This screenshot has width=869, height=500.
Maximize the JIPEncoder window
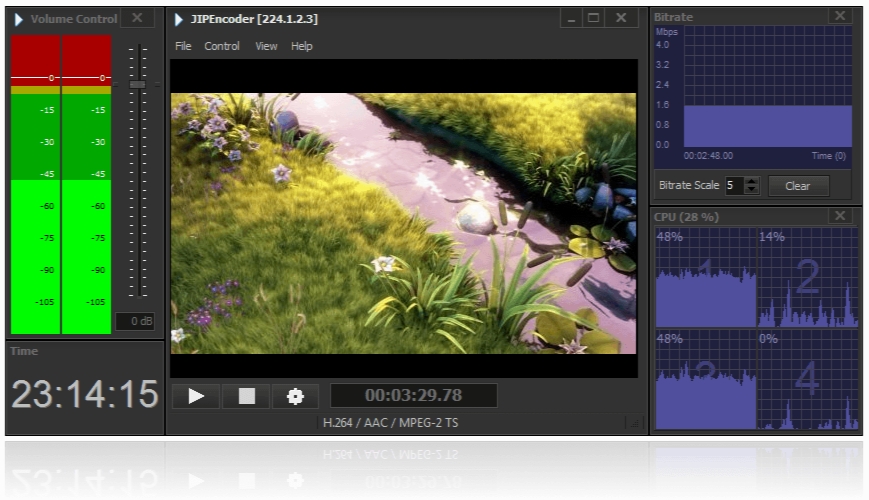pos(594,18)
